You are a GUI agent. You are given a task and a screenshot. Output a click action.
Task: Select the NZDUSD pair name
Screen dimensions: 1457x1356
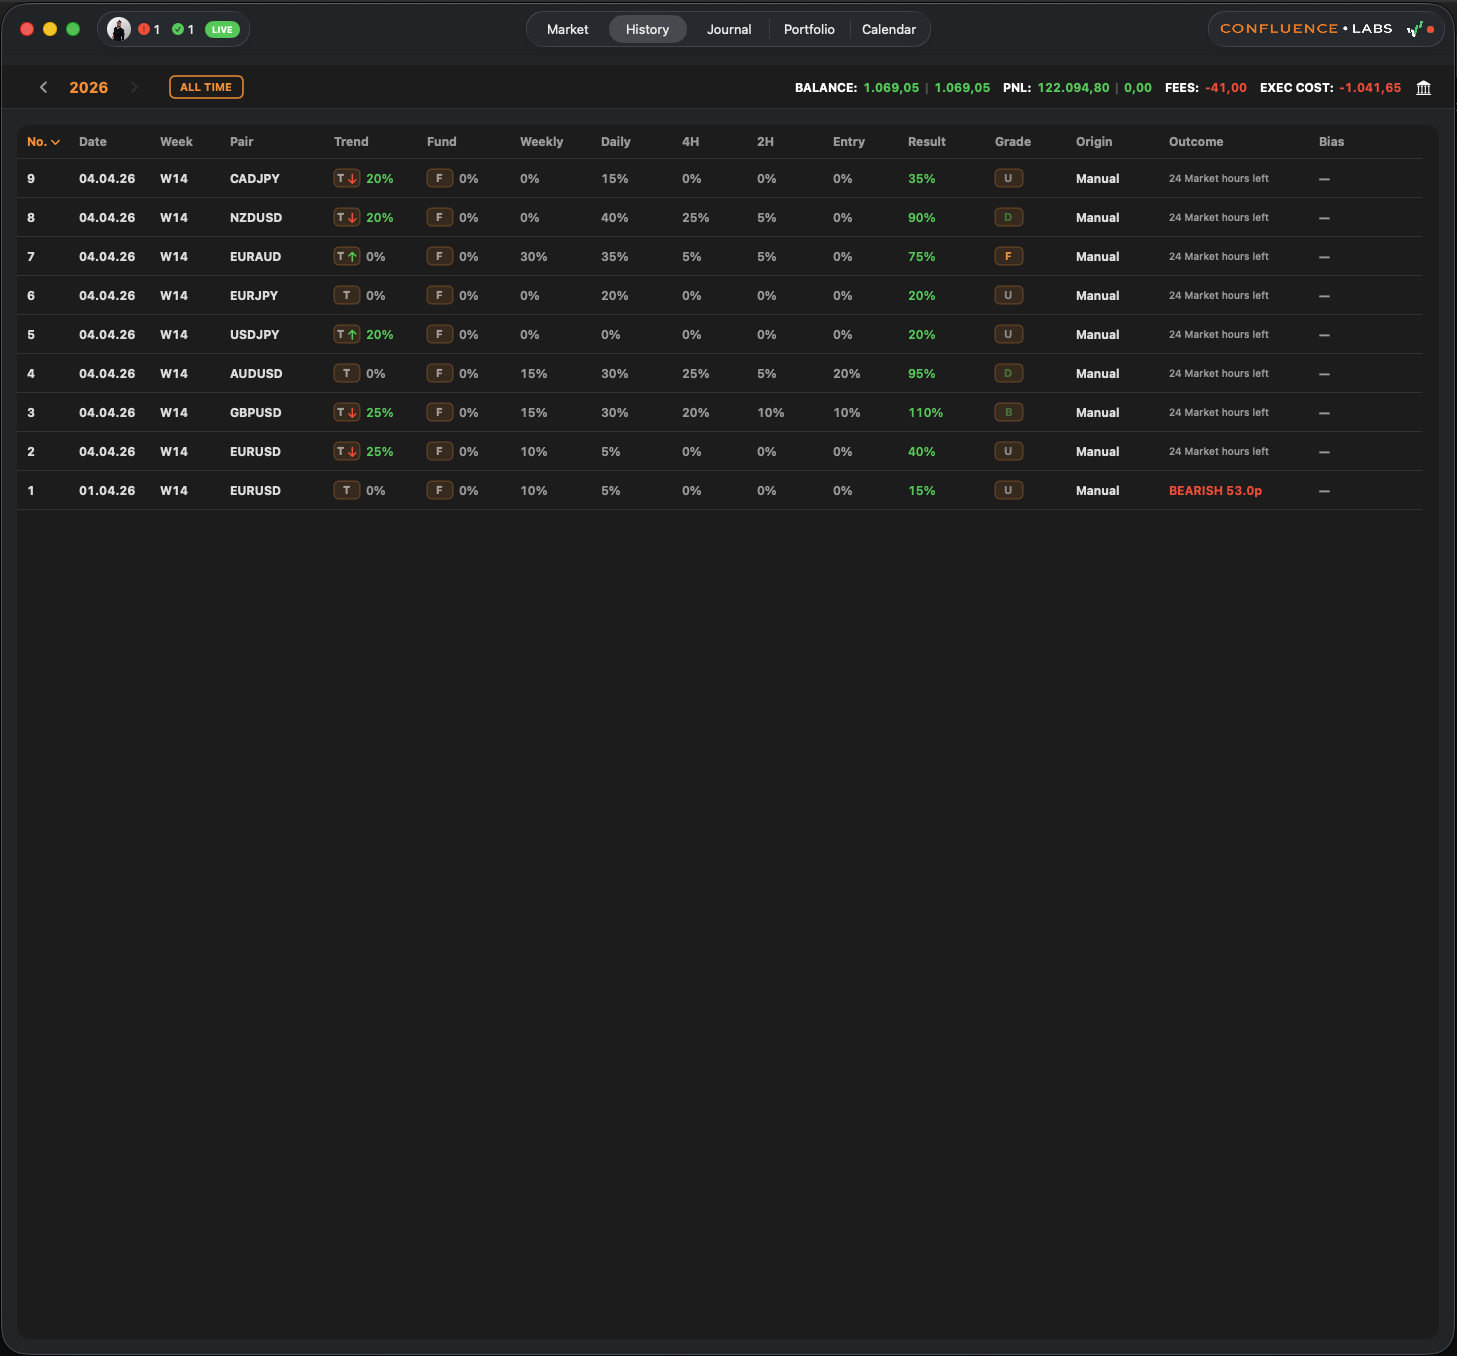click(256, 218)
